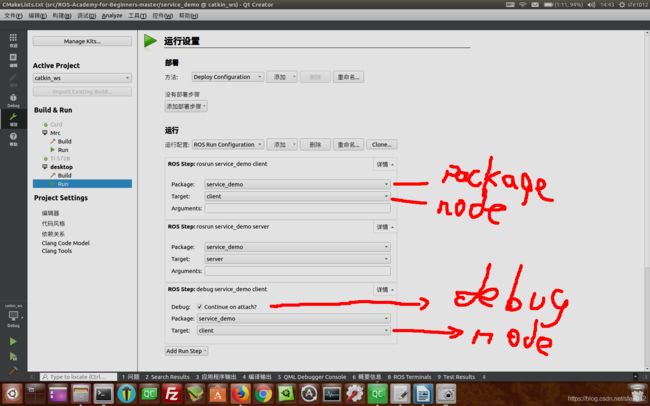
Task: Open the 工具(T) menu
Action: [137, 16]
